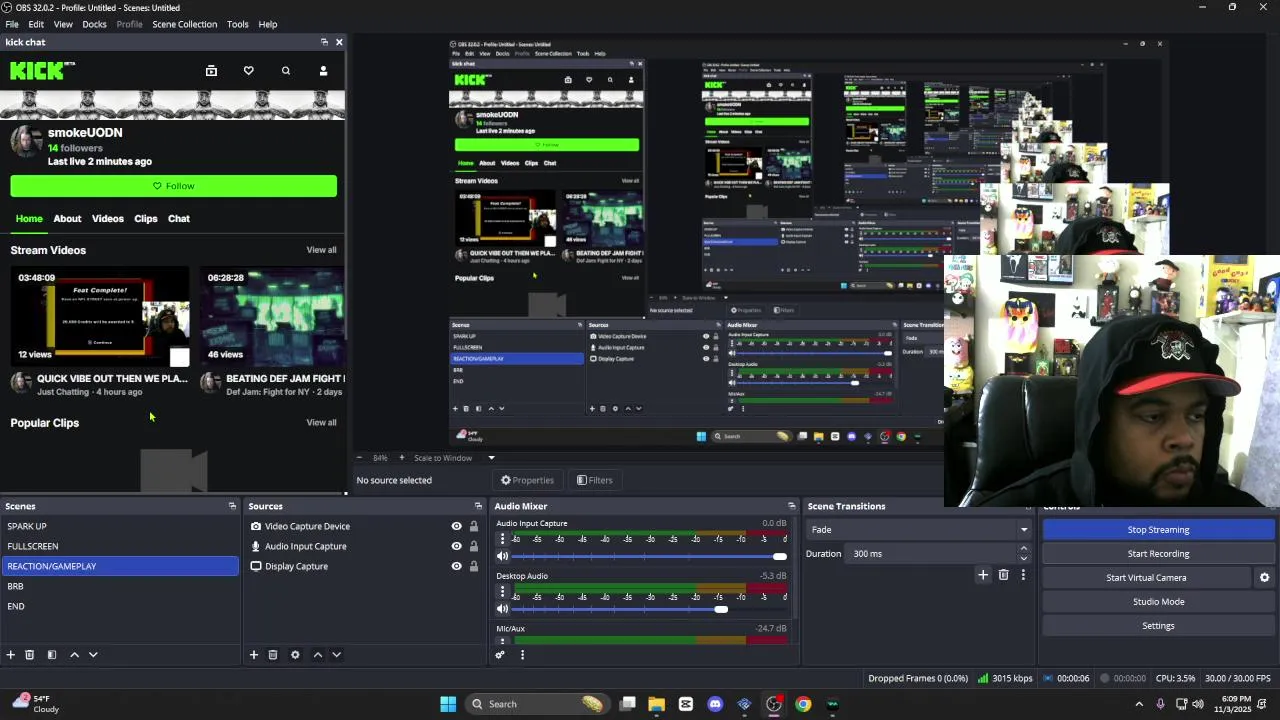Screen dimensions: 1280x720
Task: Remove the selected source with the trash icon
Action: tap(273, 655)
